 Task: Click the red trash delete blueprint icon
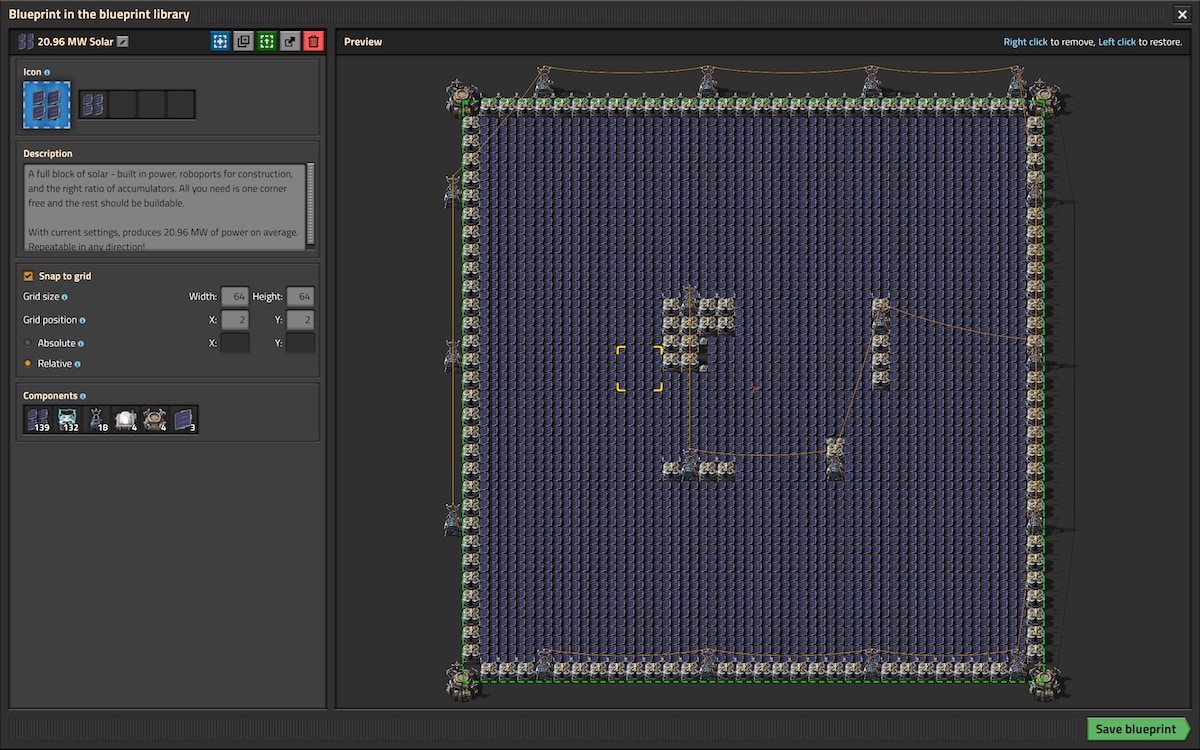pyautogui.click(x=313, y=41)
